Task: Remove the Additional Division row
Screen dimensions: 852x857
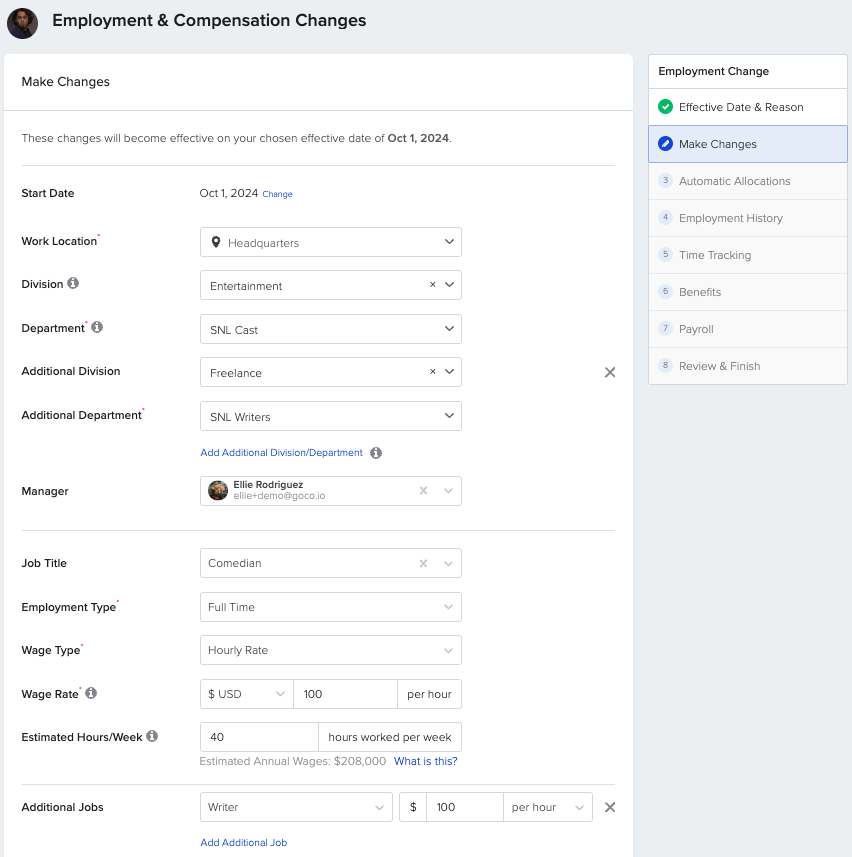Action: click(610, 372)
